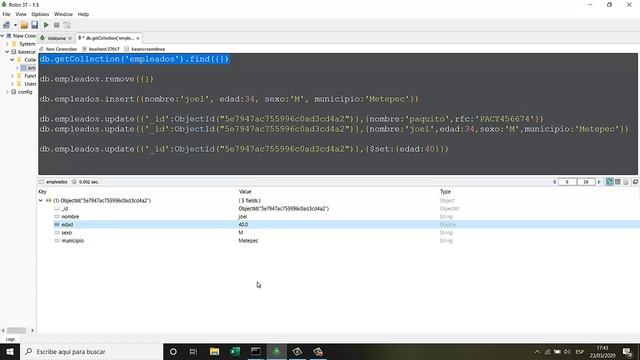
Task: Select the municipio field row
Action: tap(338, 241)
